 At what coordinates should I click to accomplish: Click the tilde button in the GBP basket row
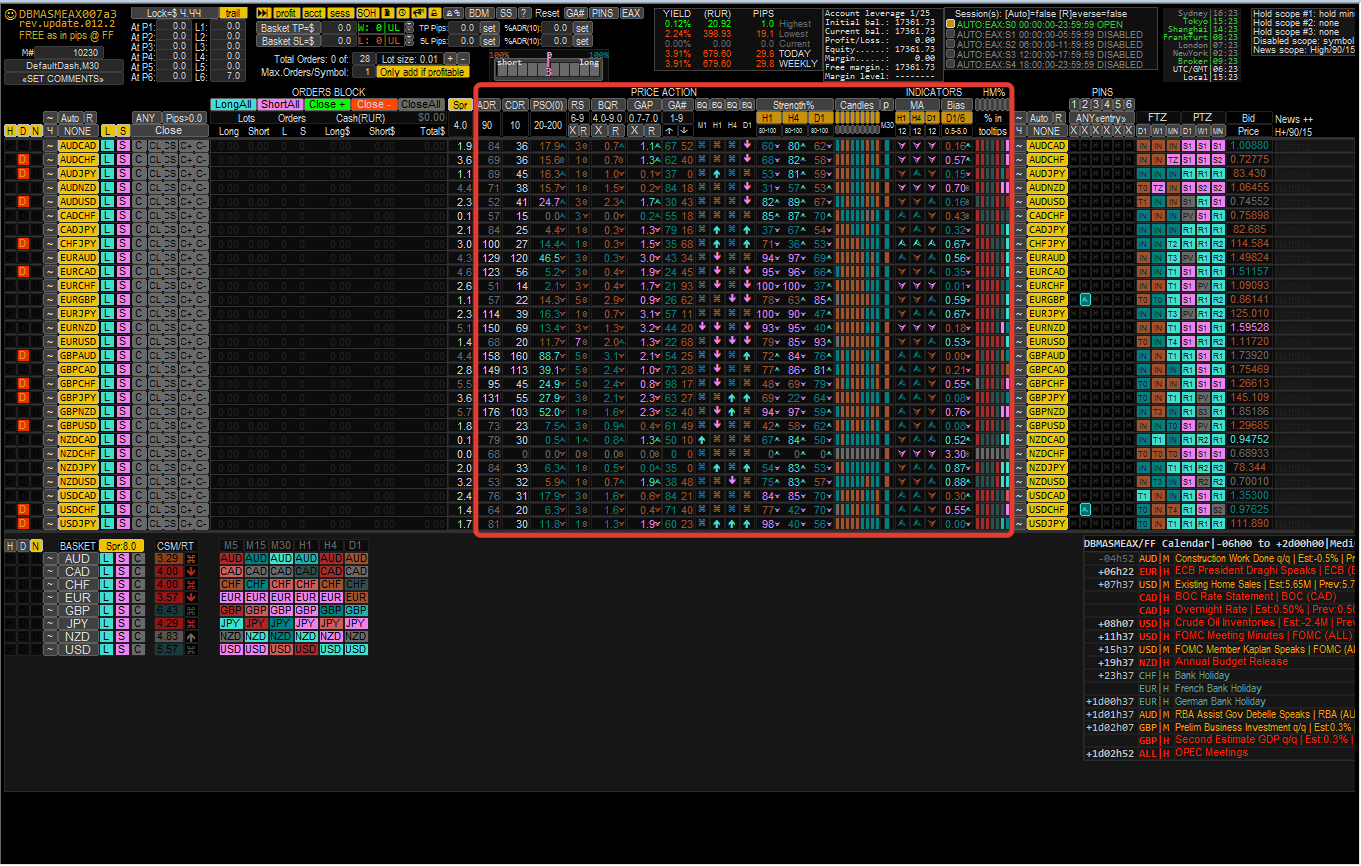(50, 610)
